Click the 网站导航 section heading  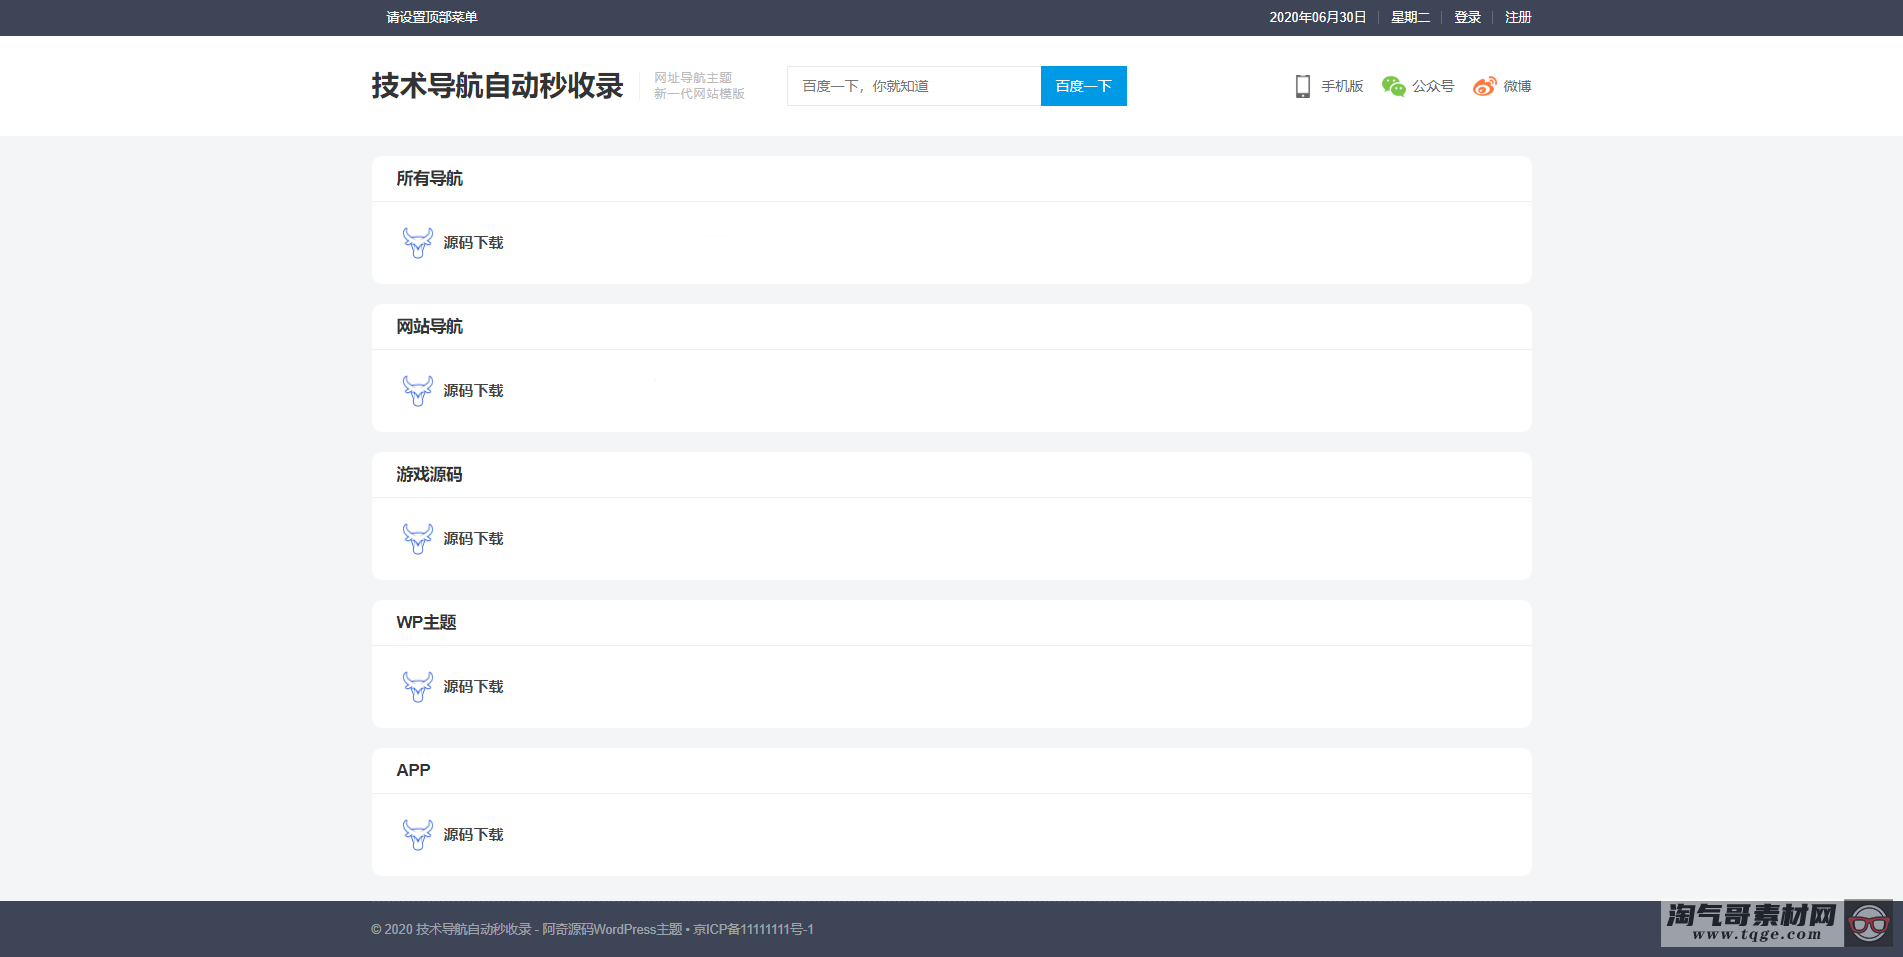(429, 326)
